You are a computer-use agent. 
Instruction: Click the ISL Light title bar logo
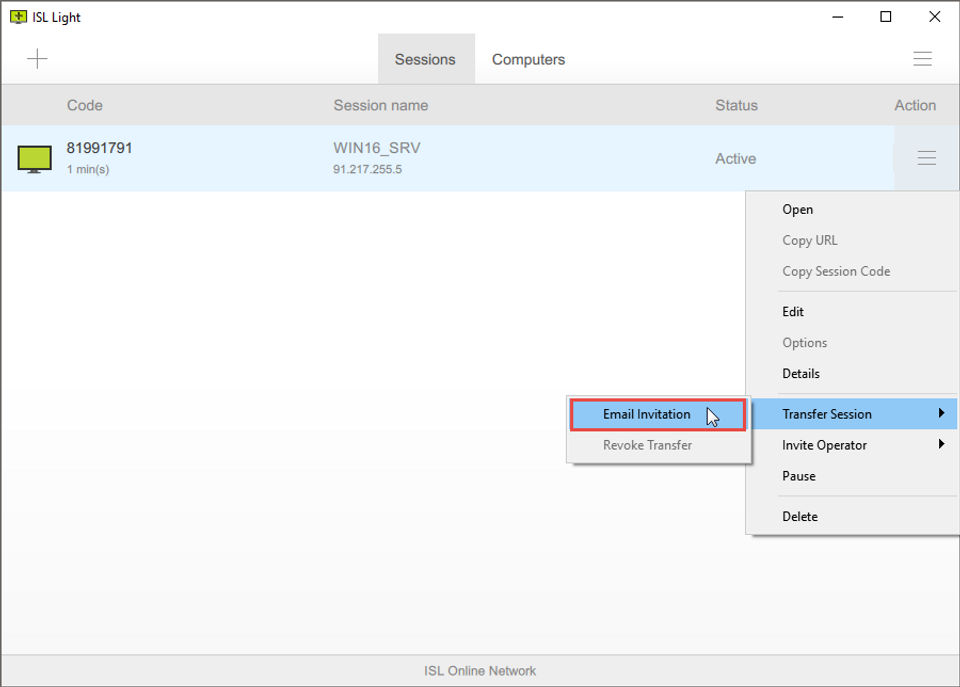pos(18,17)
